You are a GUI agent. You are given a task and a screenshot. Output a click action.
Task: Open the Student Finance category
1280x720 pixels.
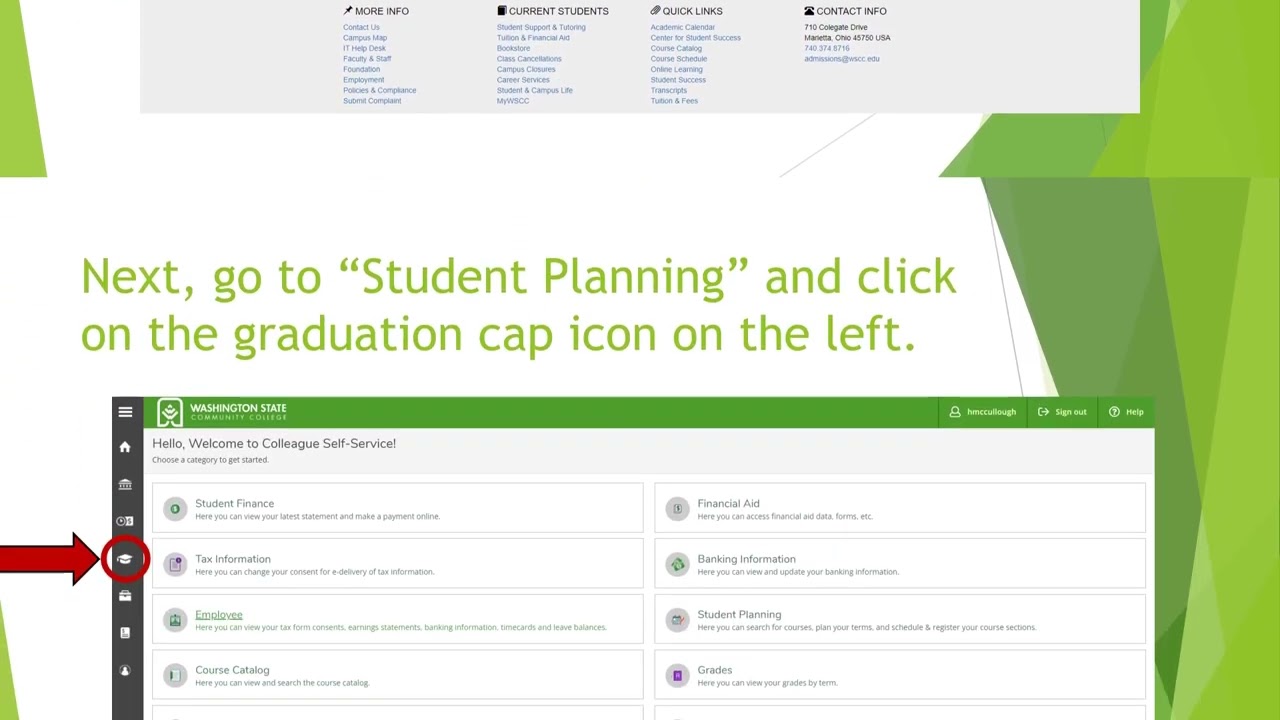tap(398, 508)
